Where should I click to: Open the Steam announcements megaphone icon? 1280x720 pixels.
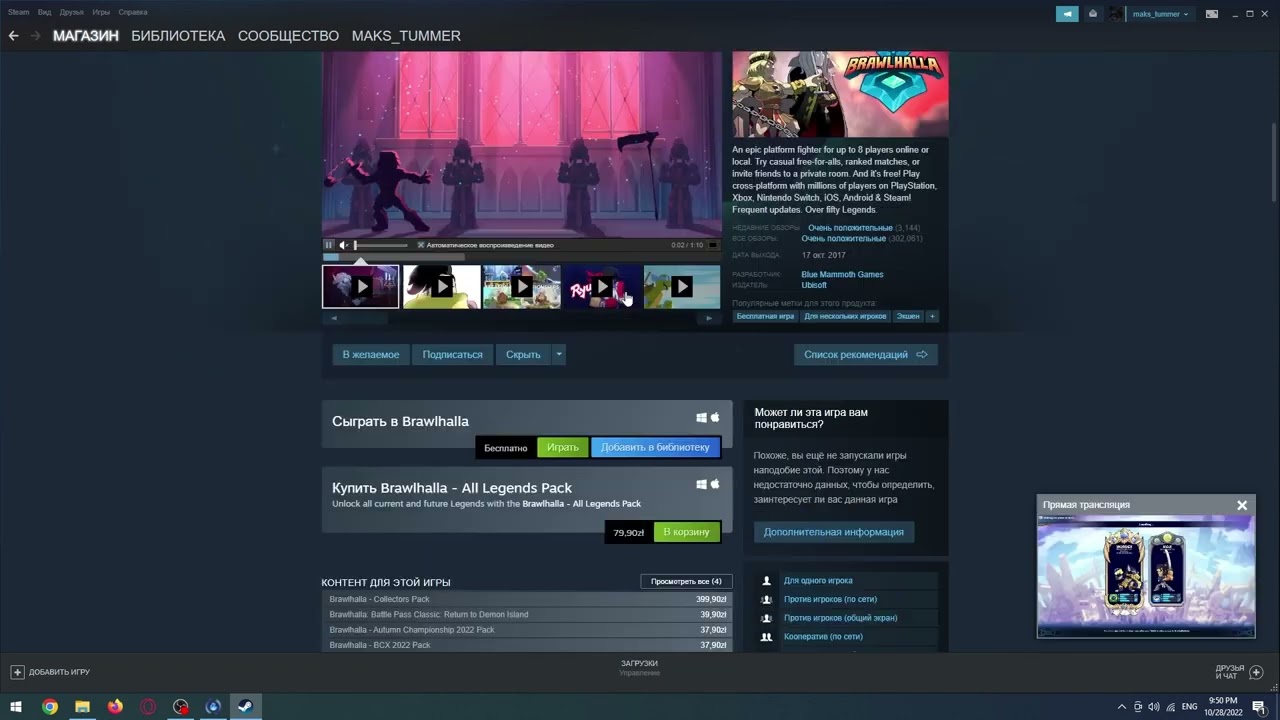pyautogui.click(x=1067, y=14)
